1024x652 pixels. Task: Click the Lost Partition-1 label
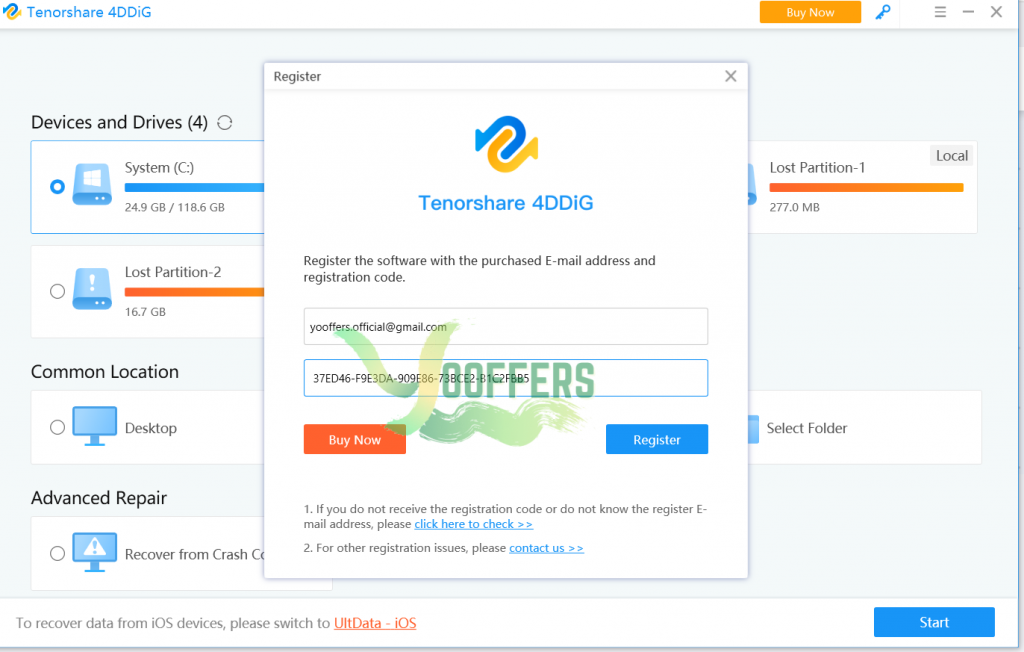point(817,168)
